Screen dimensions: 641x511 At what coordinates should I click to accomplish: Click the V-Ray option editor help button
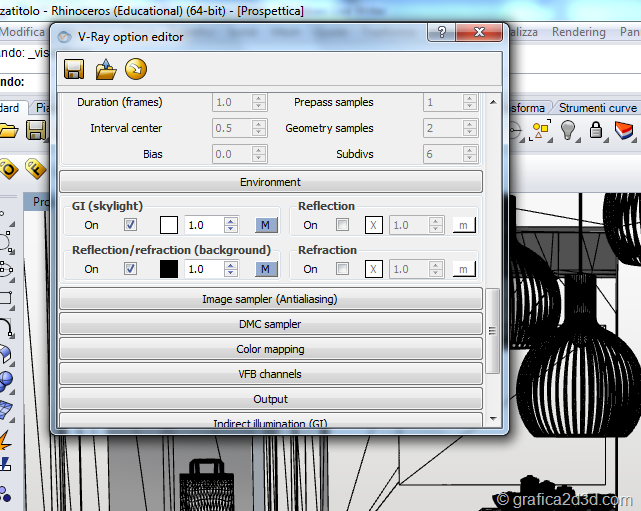(442, 32)
